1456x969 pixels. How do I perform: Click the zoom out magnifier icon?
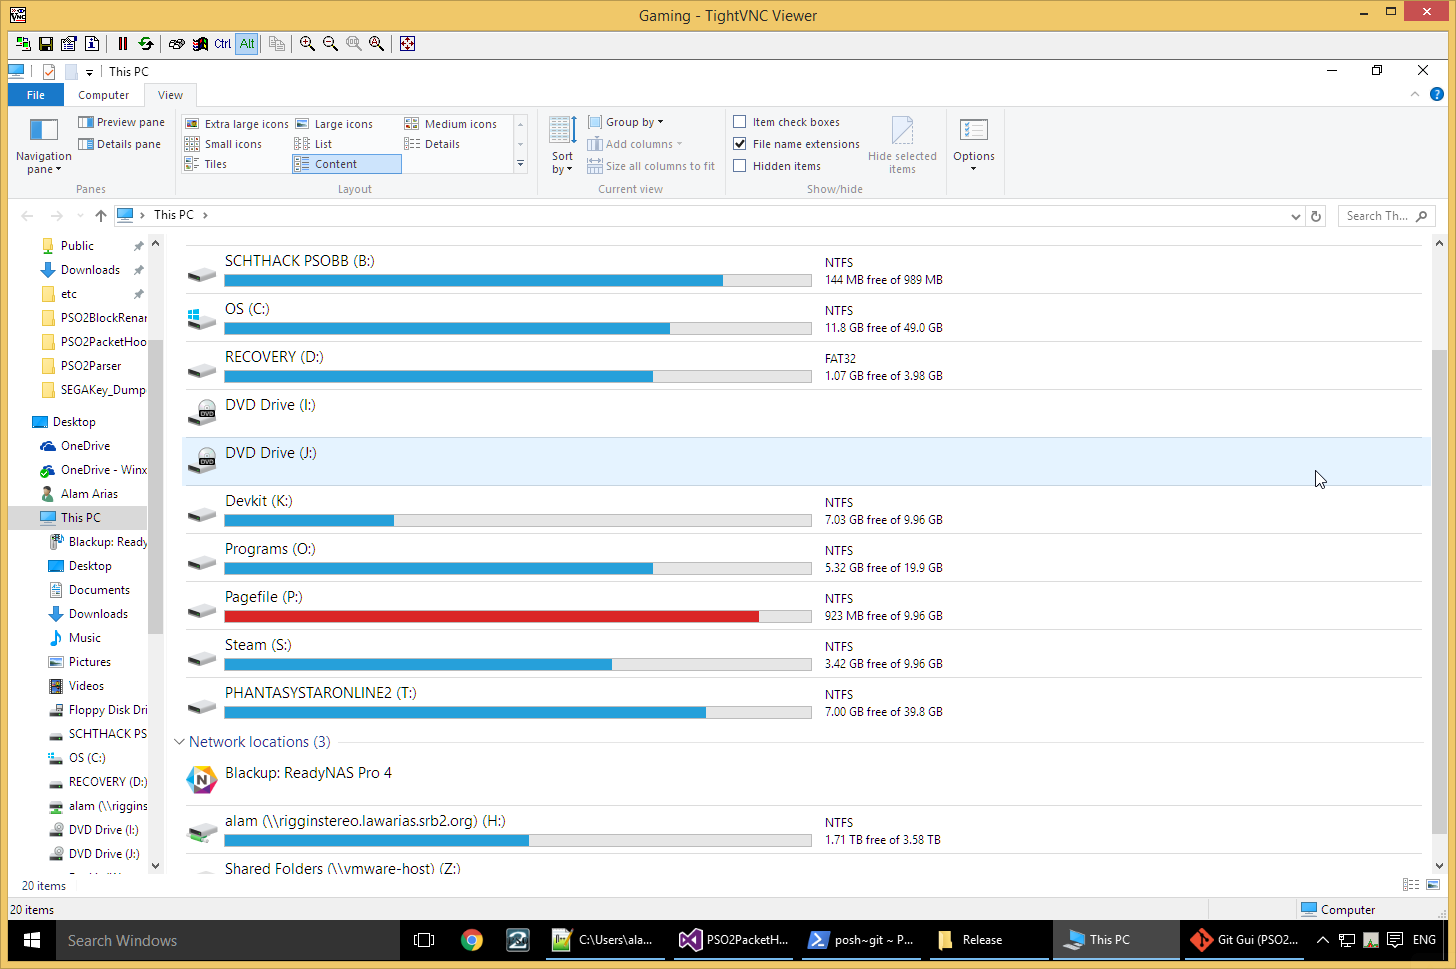[331, 43]
